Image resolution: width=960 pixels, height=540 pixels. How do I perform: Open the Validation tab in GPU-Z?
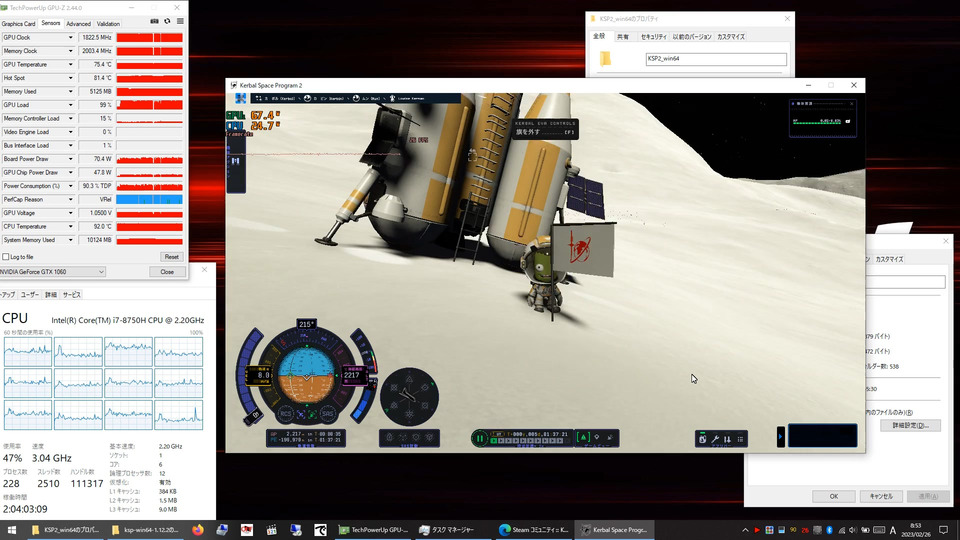pos(108,24)
